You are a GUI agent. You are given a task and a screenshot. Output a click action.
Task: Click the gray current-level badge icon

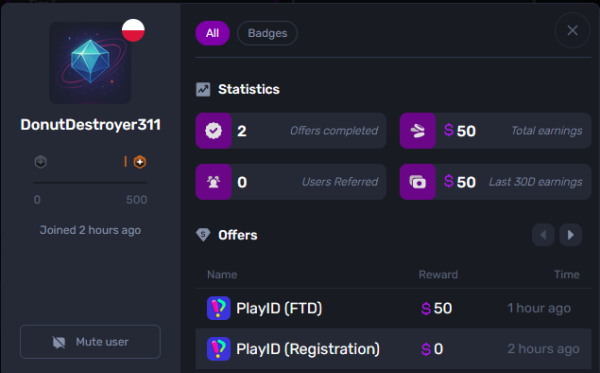[x=41, y=162]
